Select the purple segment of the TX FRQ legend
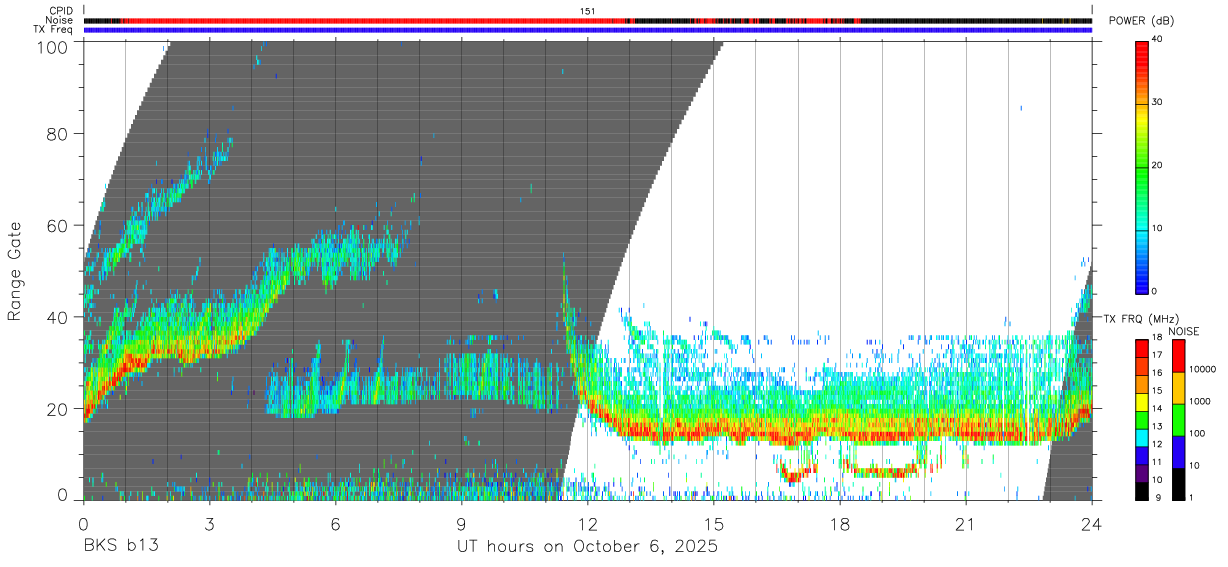 coord(1142,473)
